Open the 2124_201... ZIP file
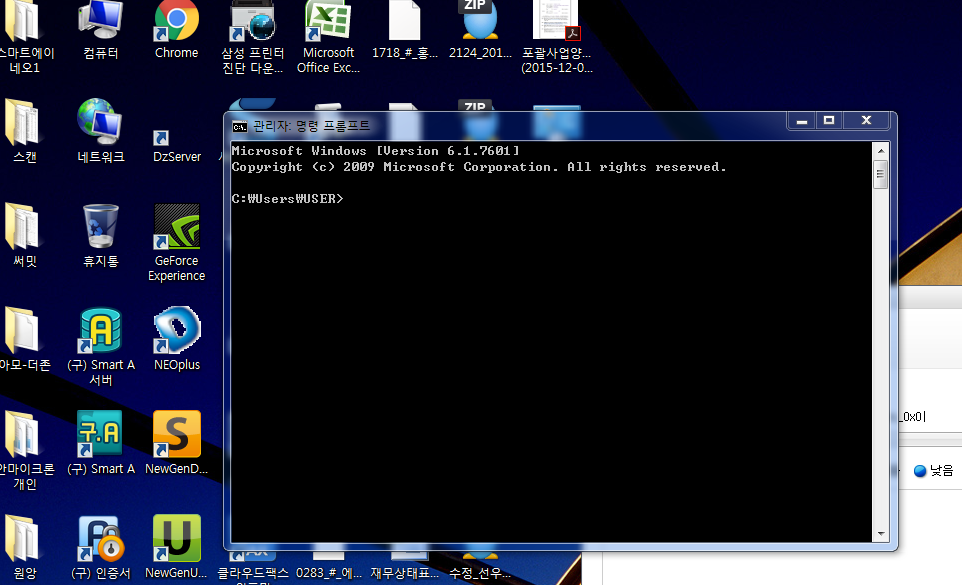Viewport: 962px width, 585px height. pos(480,29)
